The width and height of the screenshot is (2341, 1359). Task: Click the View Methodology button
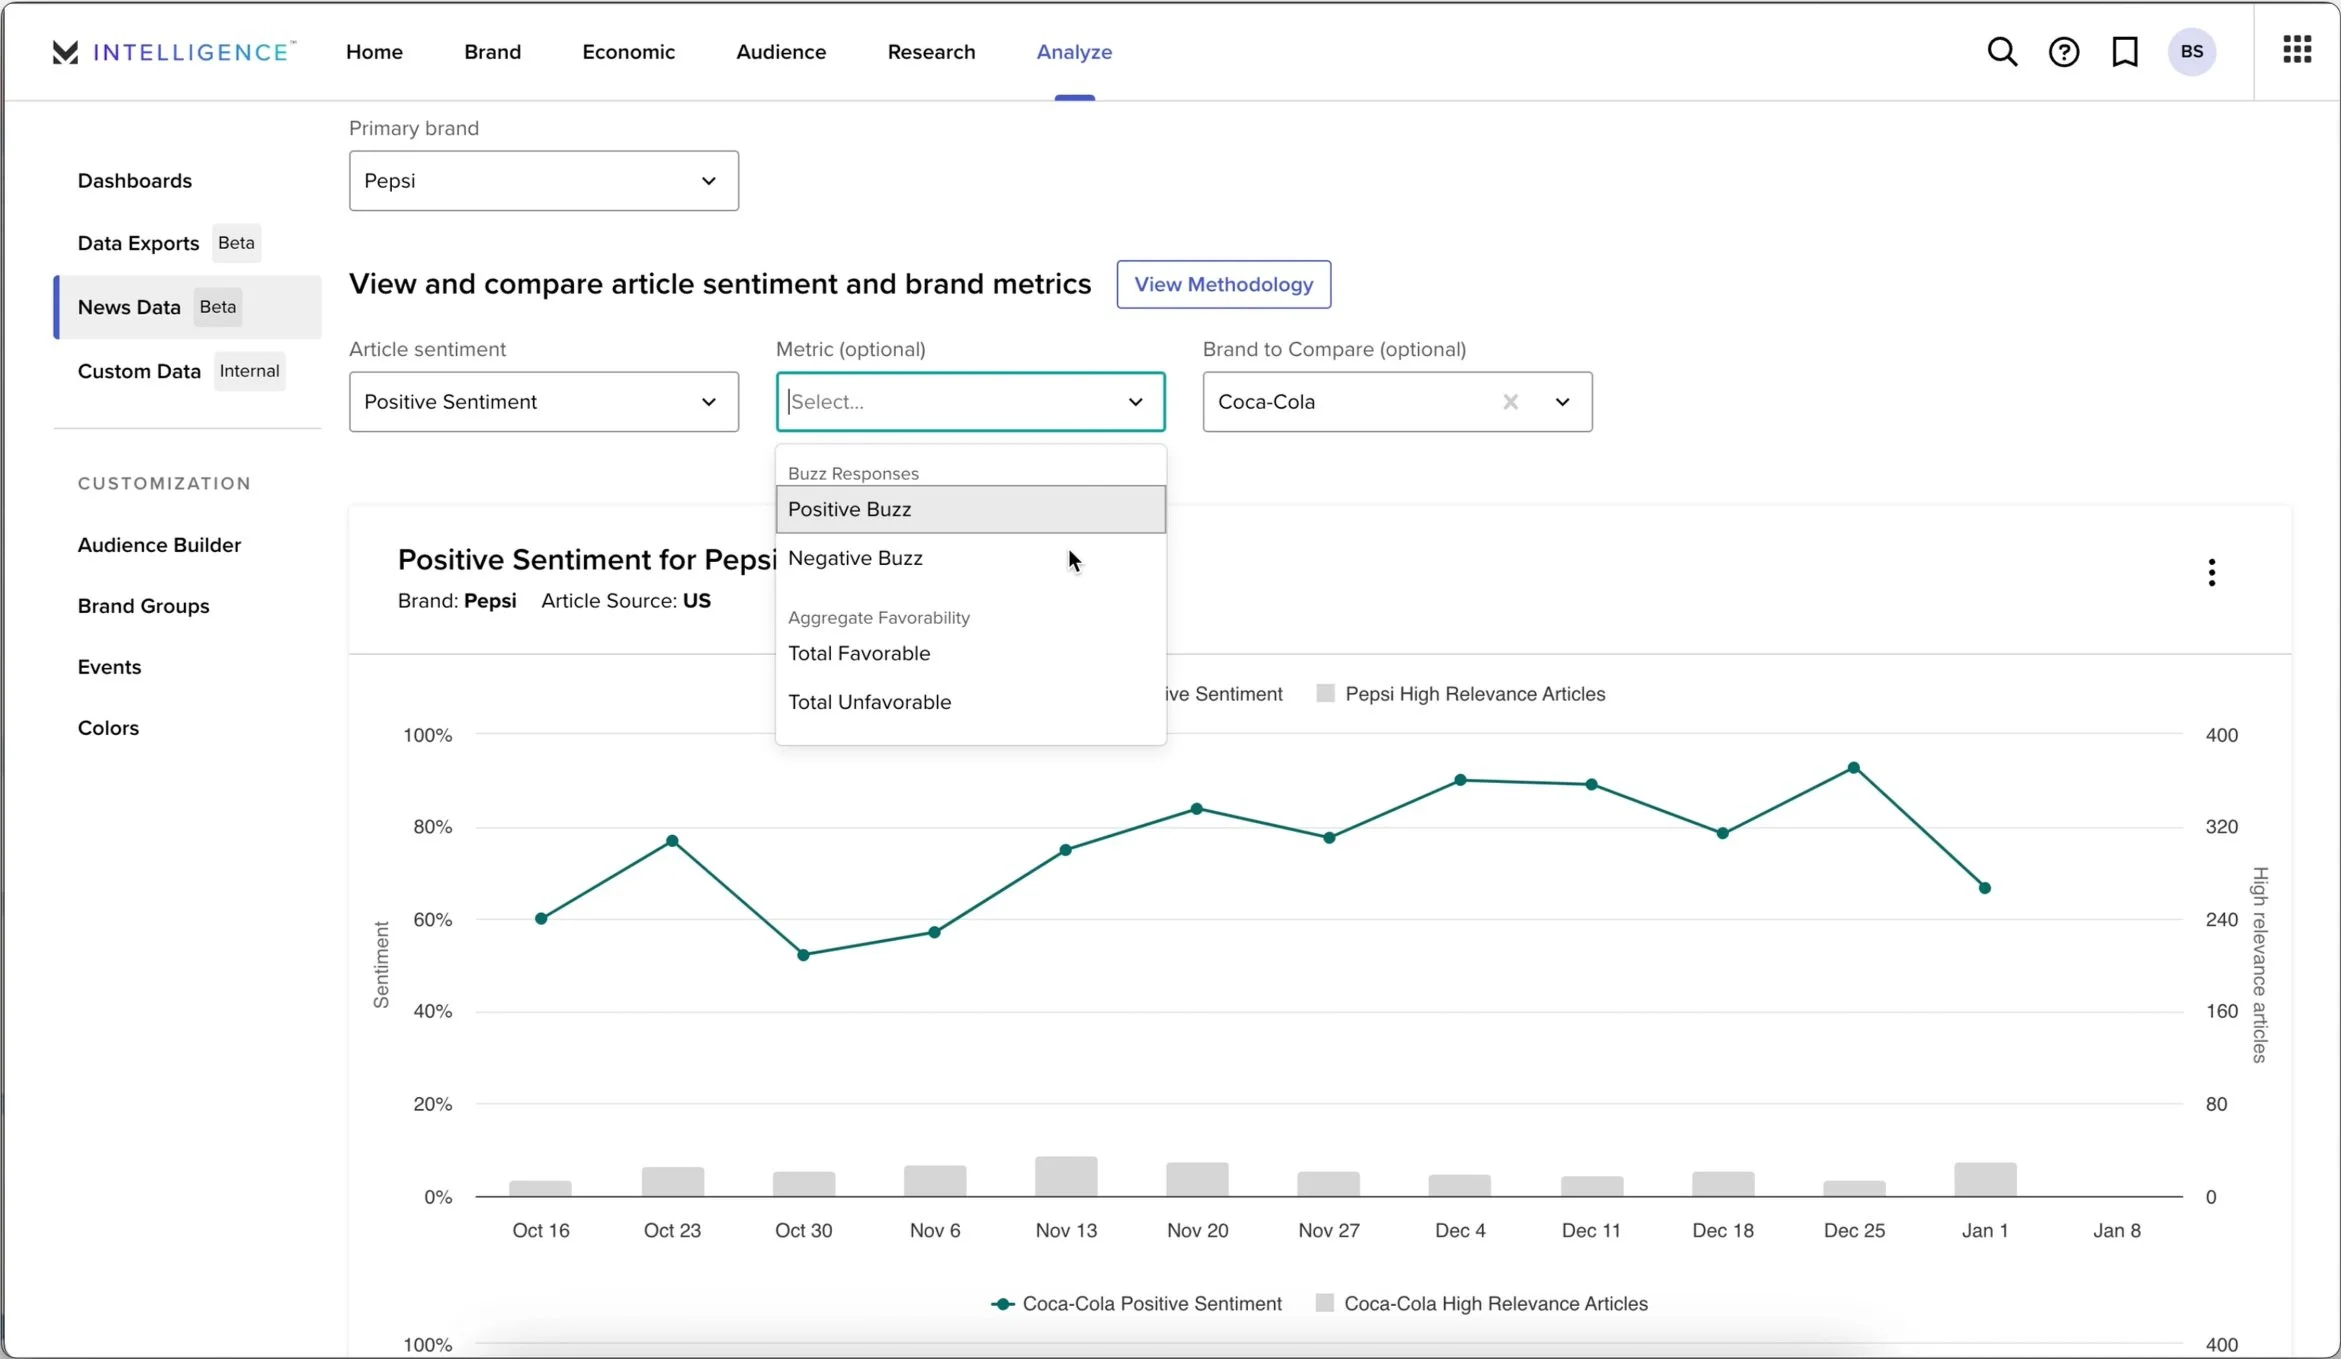[1223, 285]
